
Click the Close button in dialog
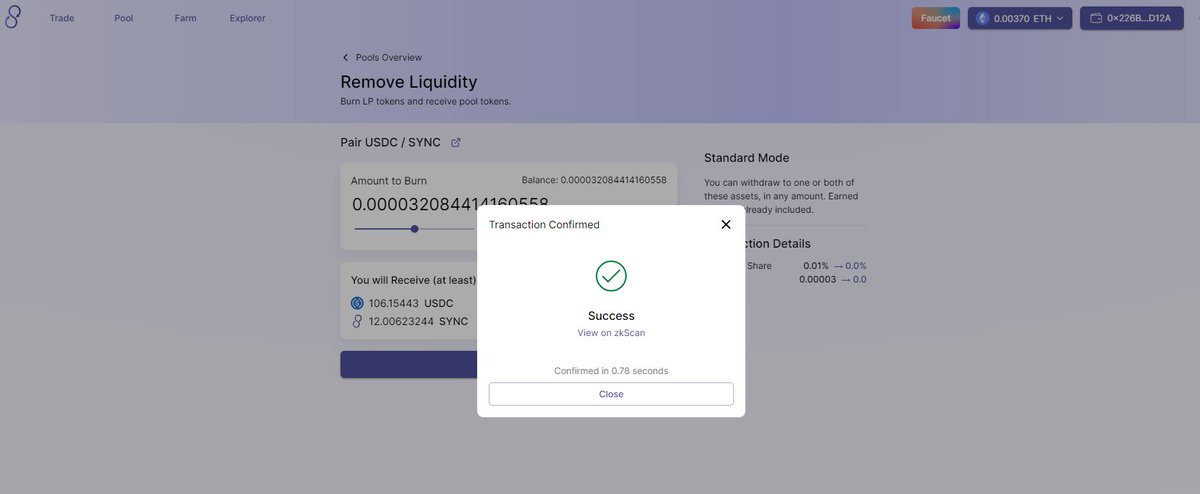tap(611, 394)
